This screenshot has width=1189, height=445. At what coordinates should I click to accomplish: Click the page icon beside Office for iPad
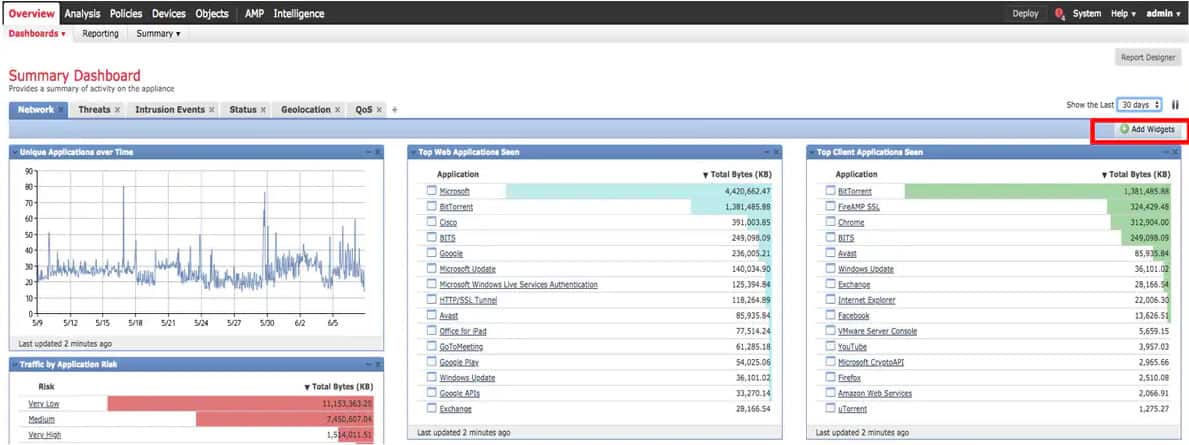click(x=431, y=331)
